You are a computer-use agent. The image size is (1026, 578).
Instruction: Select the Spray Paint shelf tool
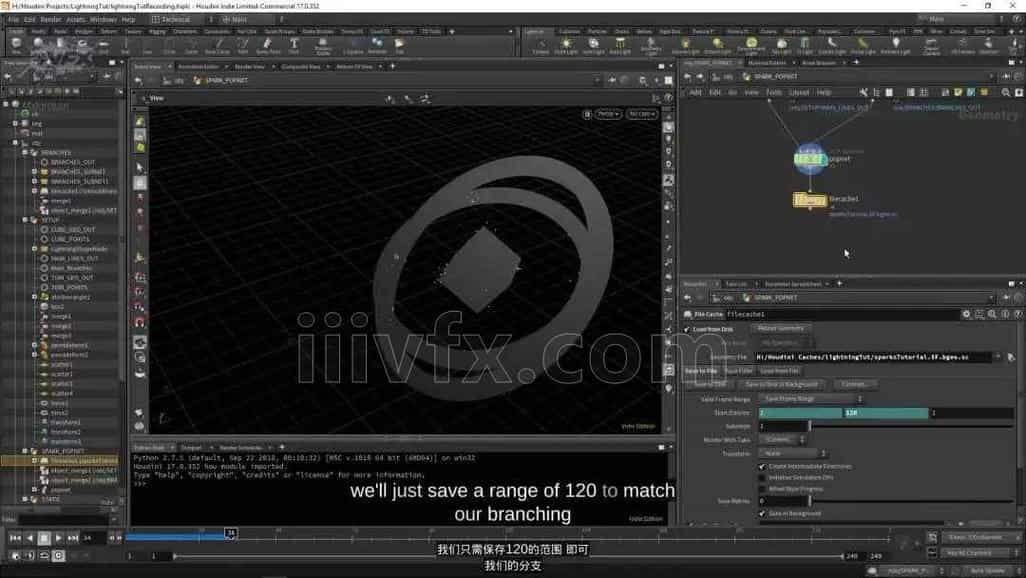[x=268, y=45]
